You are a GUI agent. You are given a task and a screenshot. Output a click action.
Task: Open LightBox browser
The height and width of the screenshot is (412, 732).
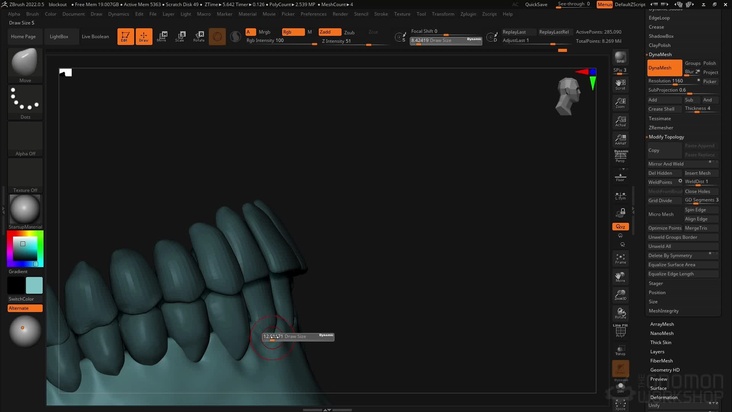(x=59, y=36)
